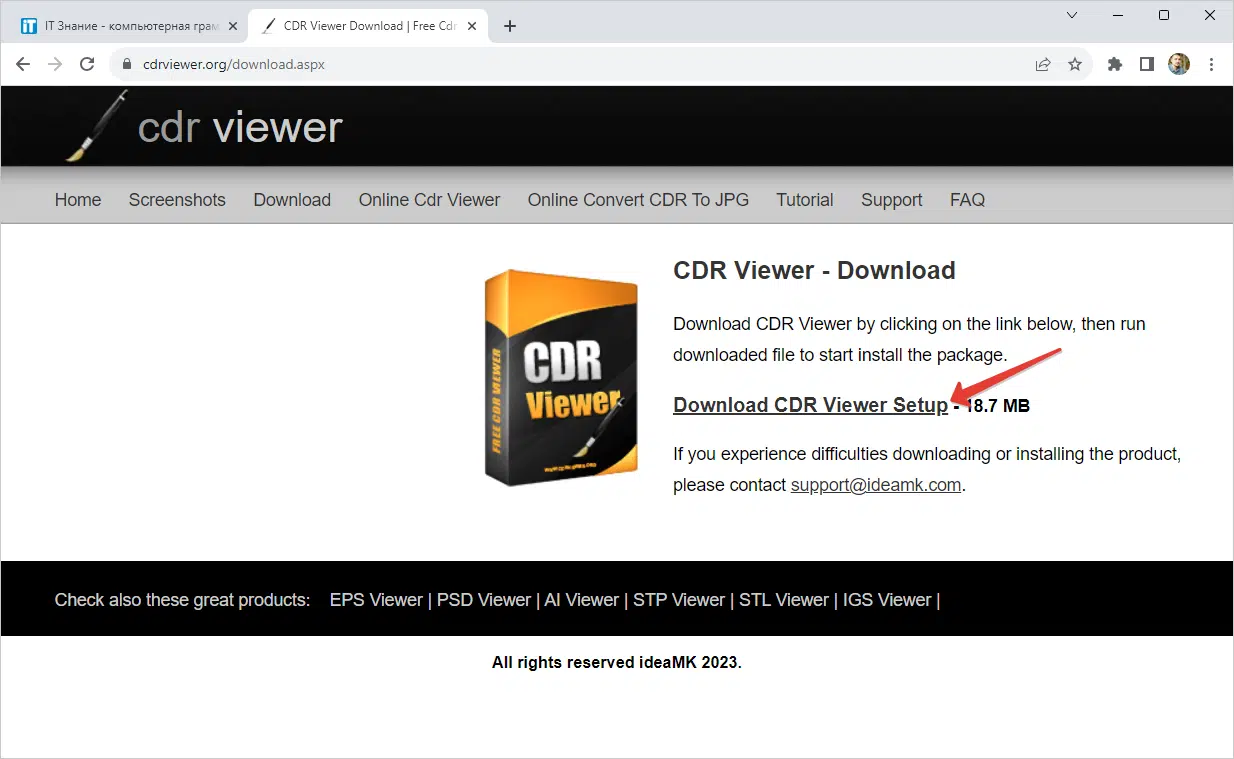Image resolution: width=1234 pixels, height=759 pixels.
Task: Open the Support page
Action: (891, 200)
